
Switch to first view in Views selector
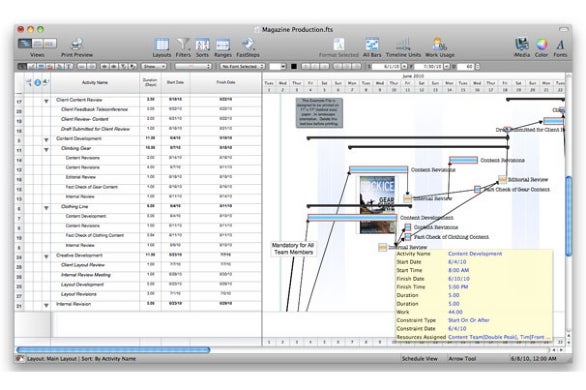(x=25, y=43)
